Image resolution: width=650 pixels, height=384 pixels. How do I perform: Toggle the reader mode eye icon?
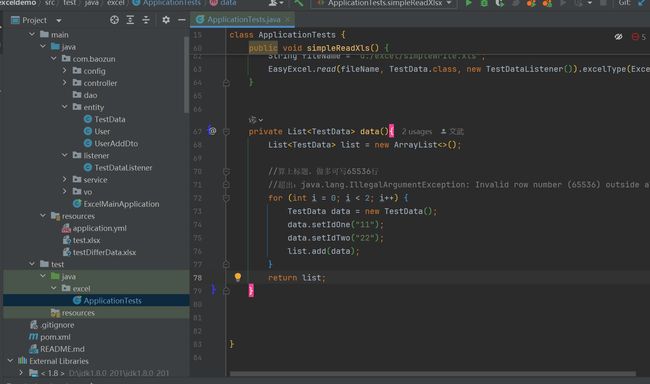tap(618, 37)
